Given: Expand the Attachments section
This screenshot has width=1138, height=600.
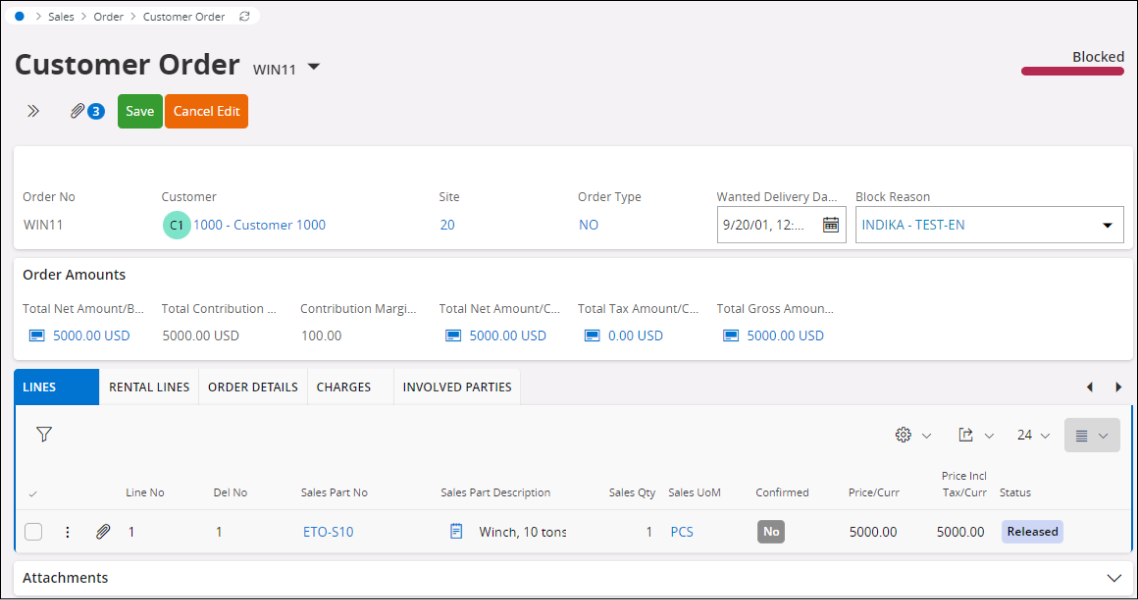Looking at the screenshot, I should click(1115, 578).
